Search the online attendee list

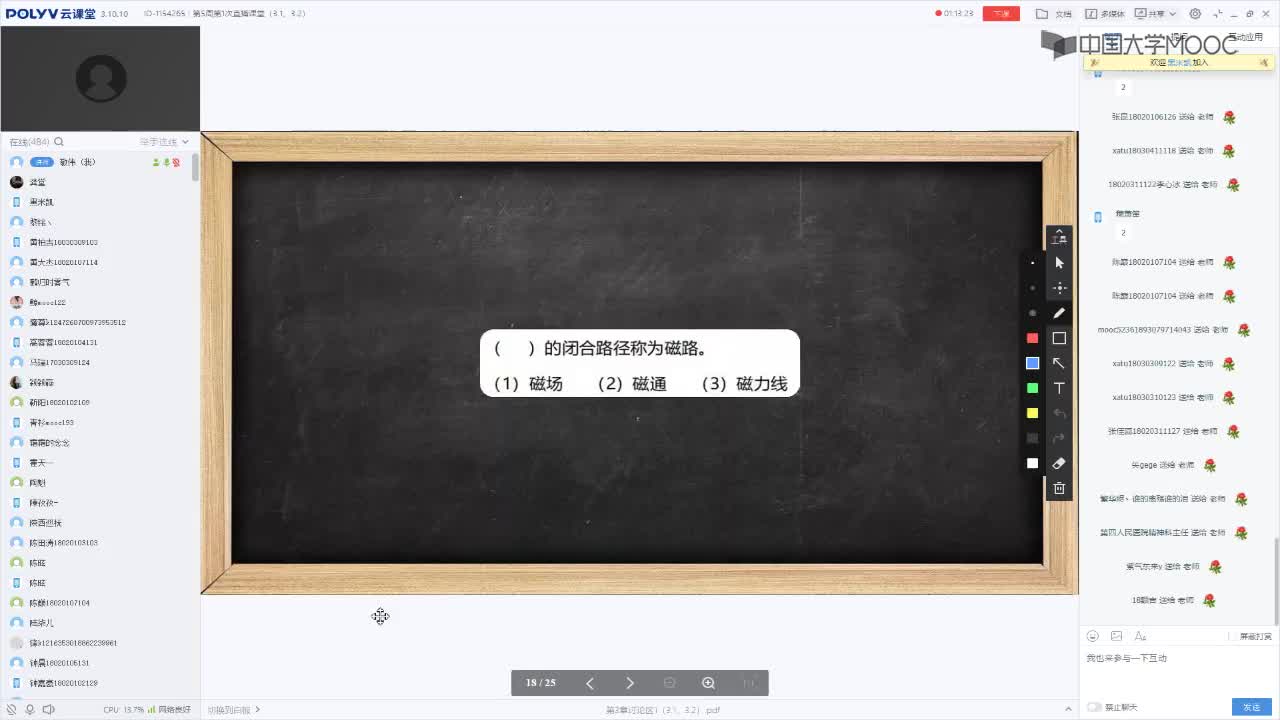tap(59, 142)
